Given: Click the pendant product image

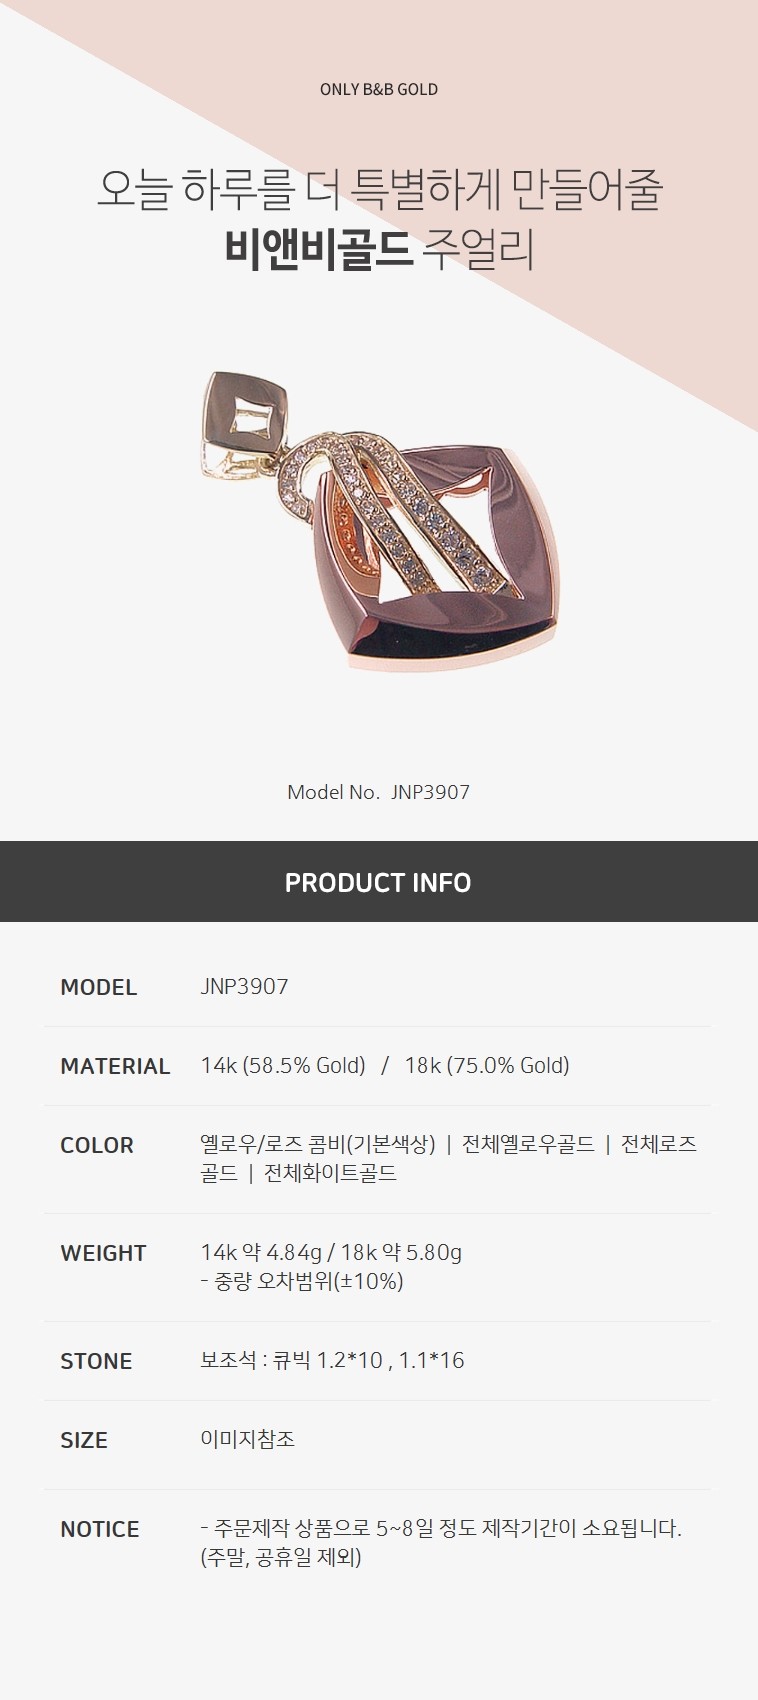Looking at the screenshot, I should click(378, 520).
